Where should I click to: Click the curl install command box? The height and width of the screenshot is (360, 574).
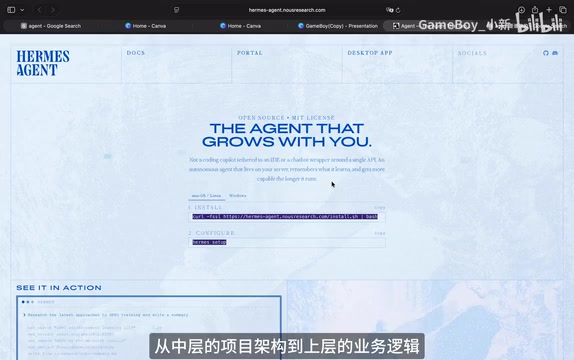[287, 217]
